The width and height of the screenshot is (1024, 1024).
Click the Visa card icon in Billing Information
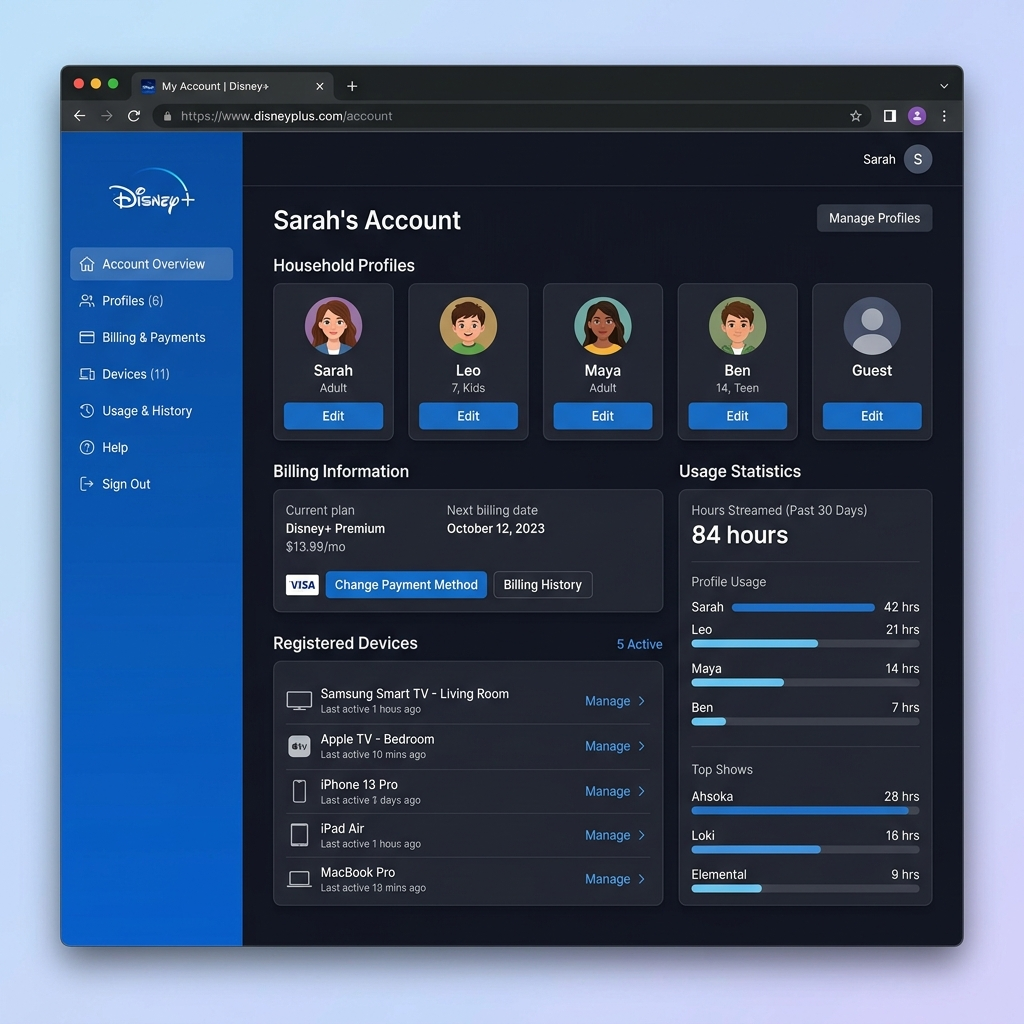[302, 584]
